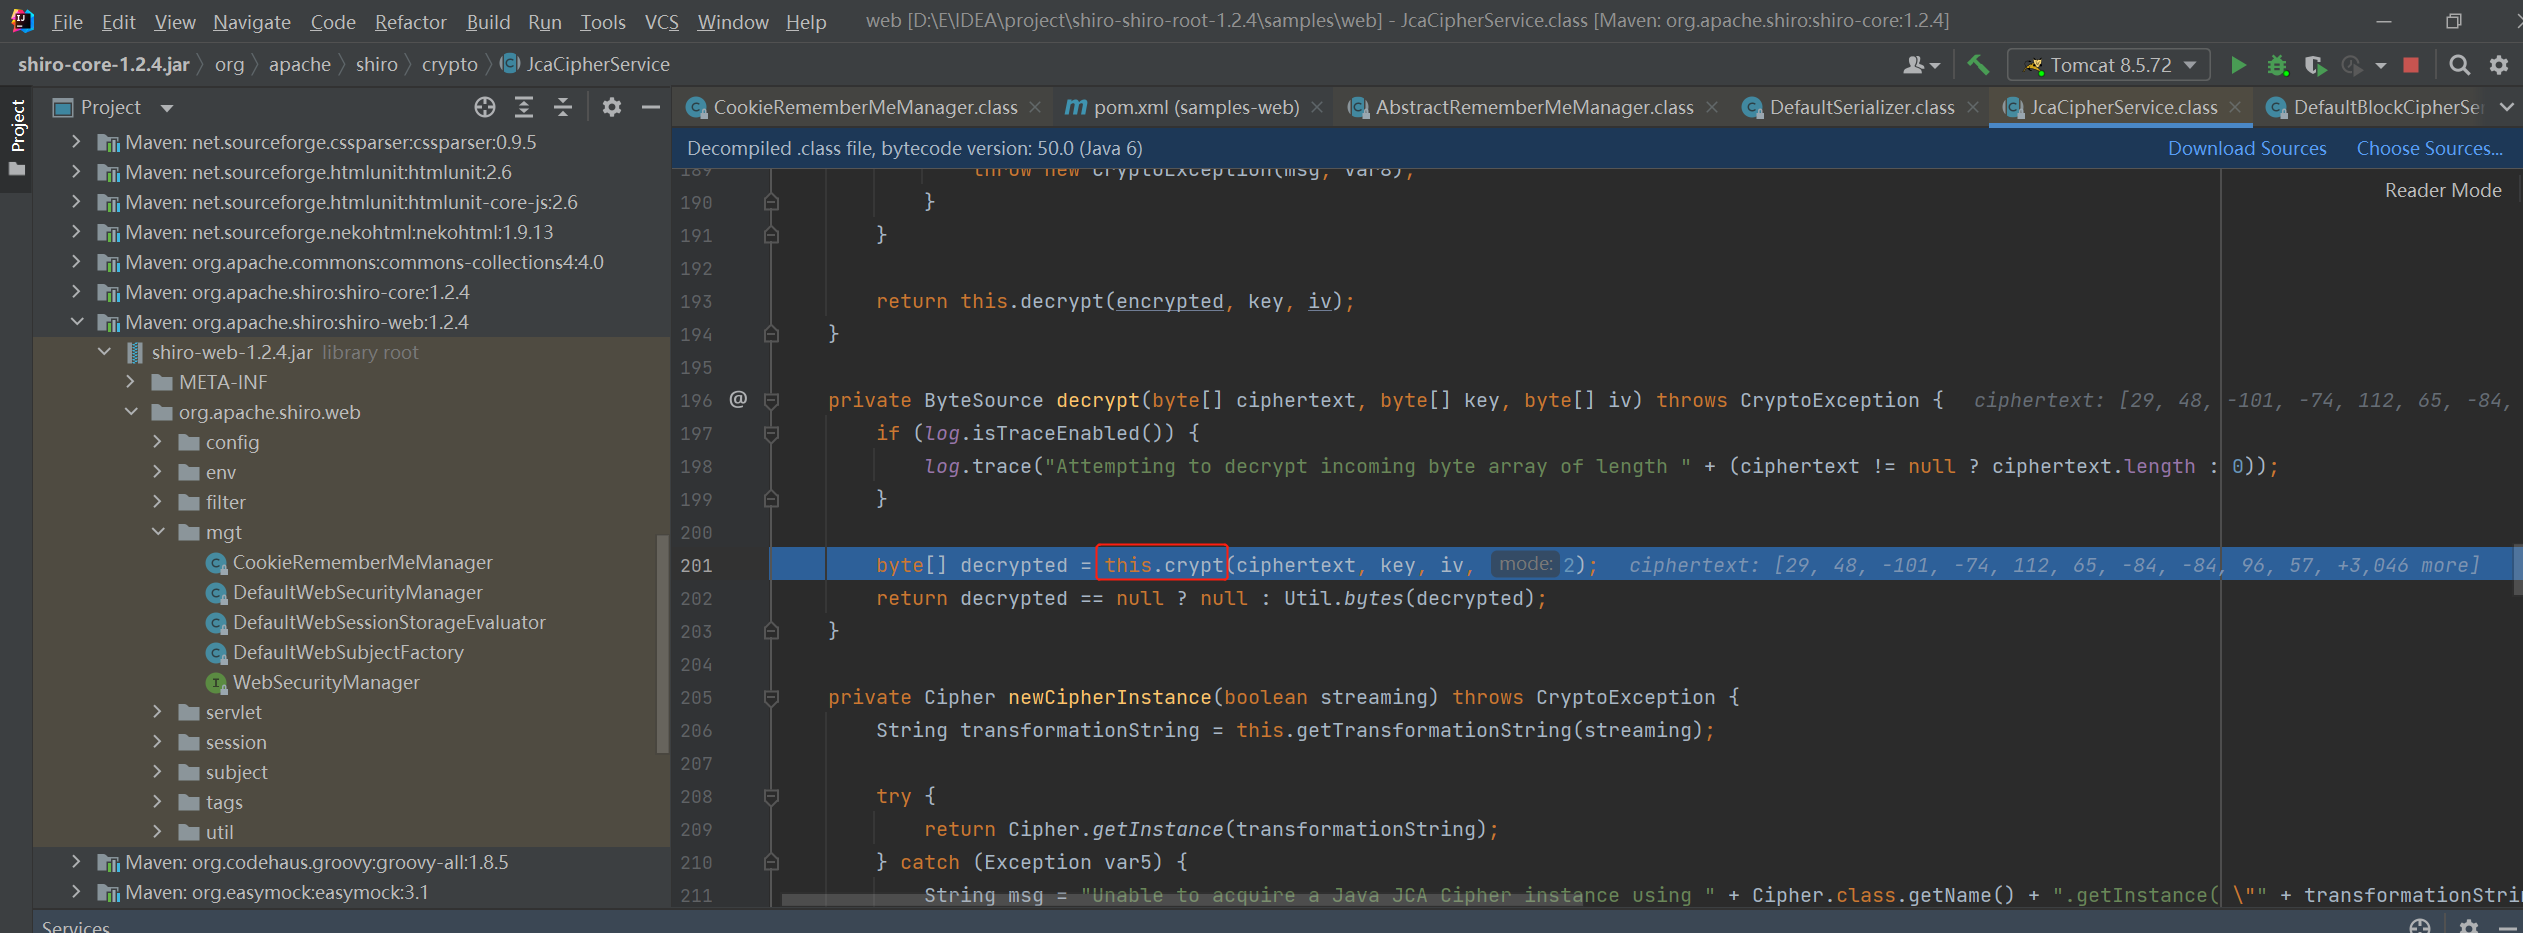The height and width of the screenshot is (933, 2523).
Task: Open the profiler run options dropdown arrow
Action: point(2381,66)
